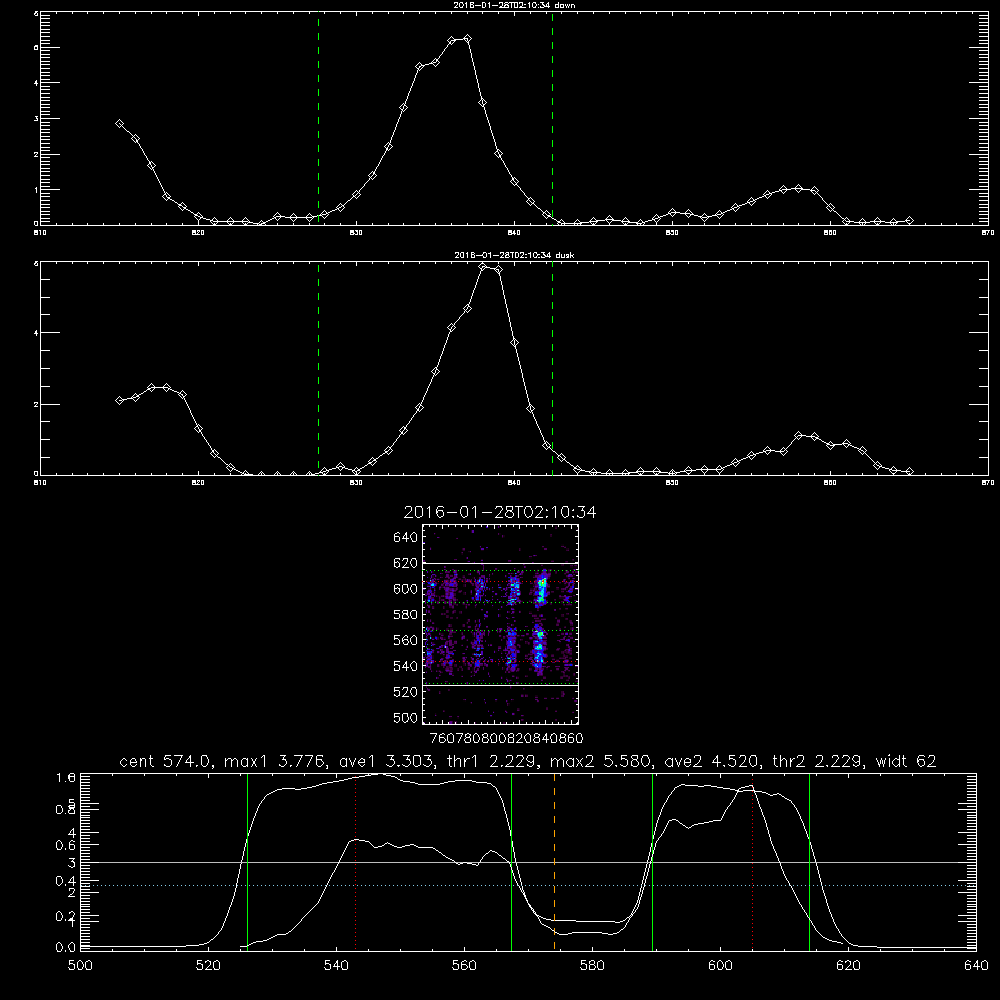Select 'ave2 4.520' in the profile plot title

point(712,761)
